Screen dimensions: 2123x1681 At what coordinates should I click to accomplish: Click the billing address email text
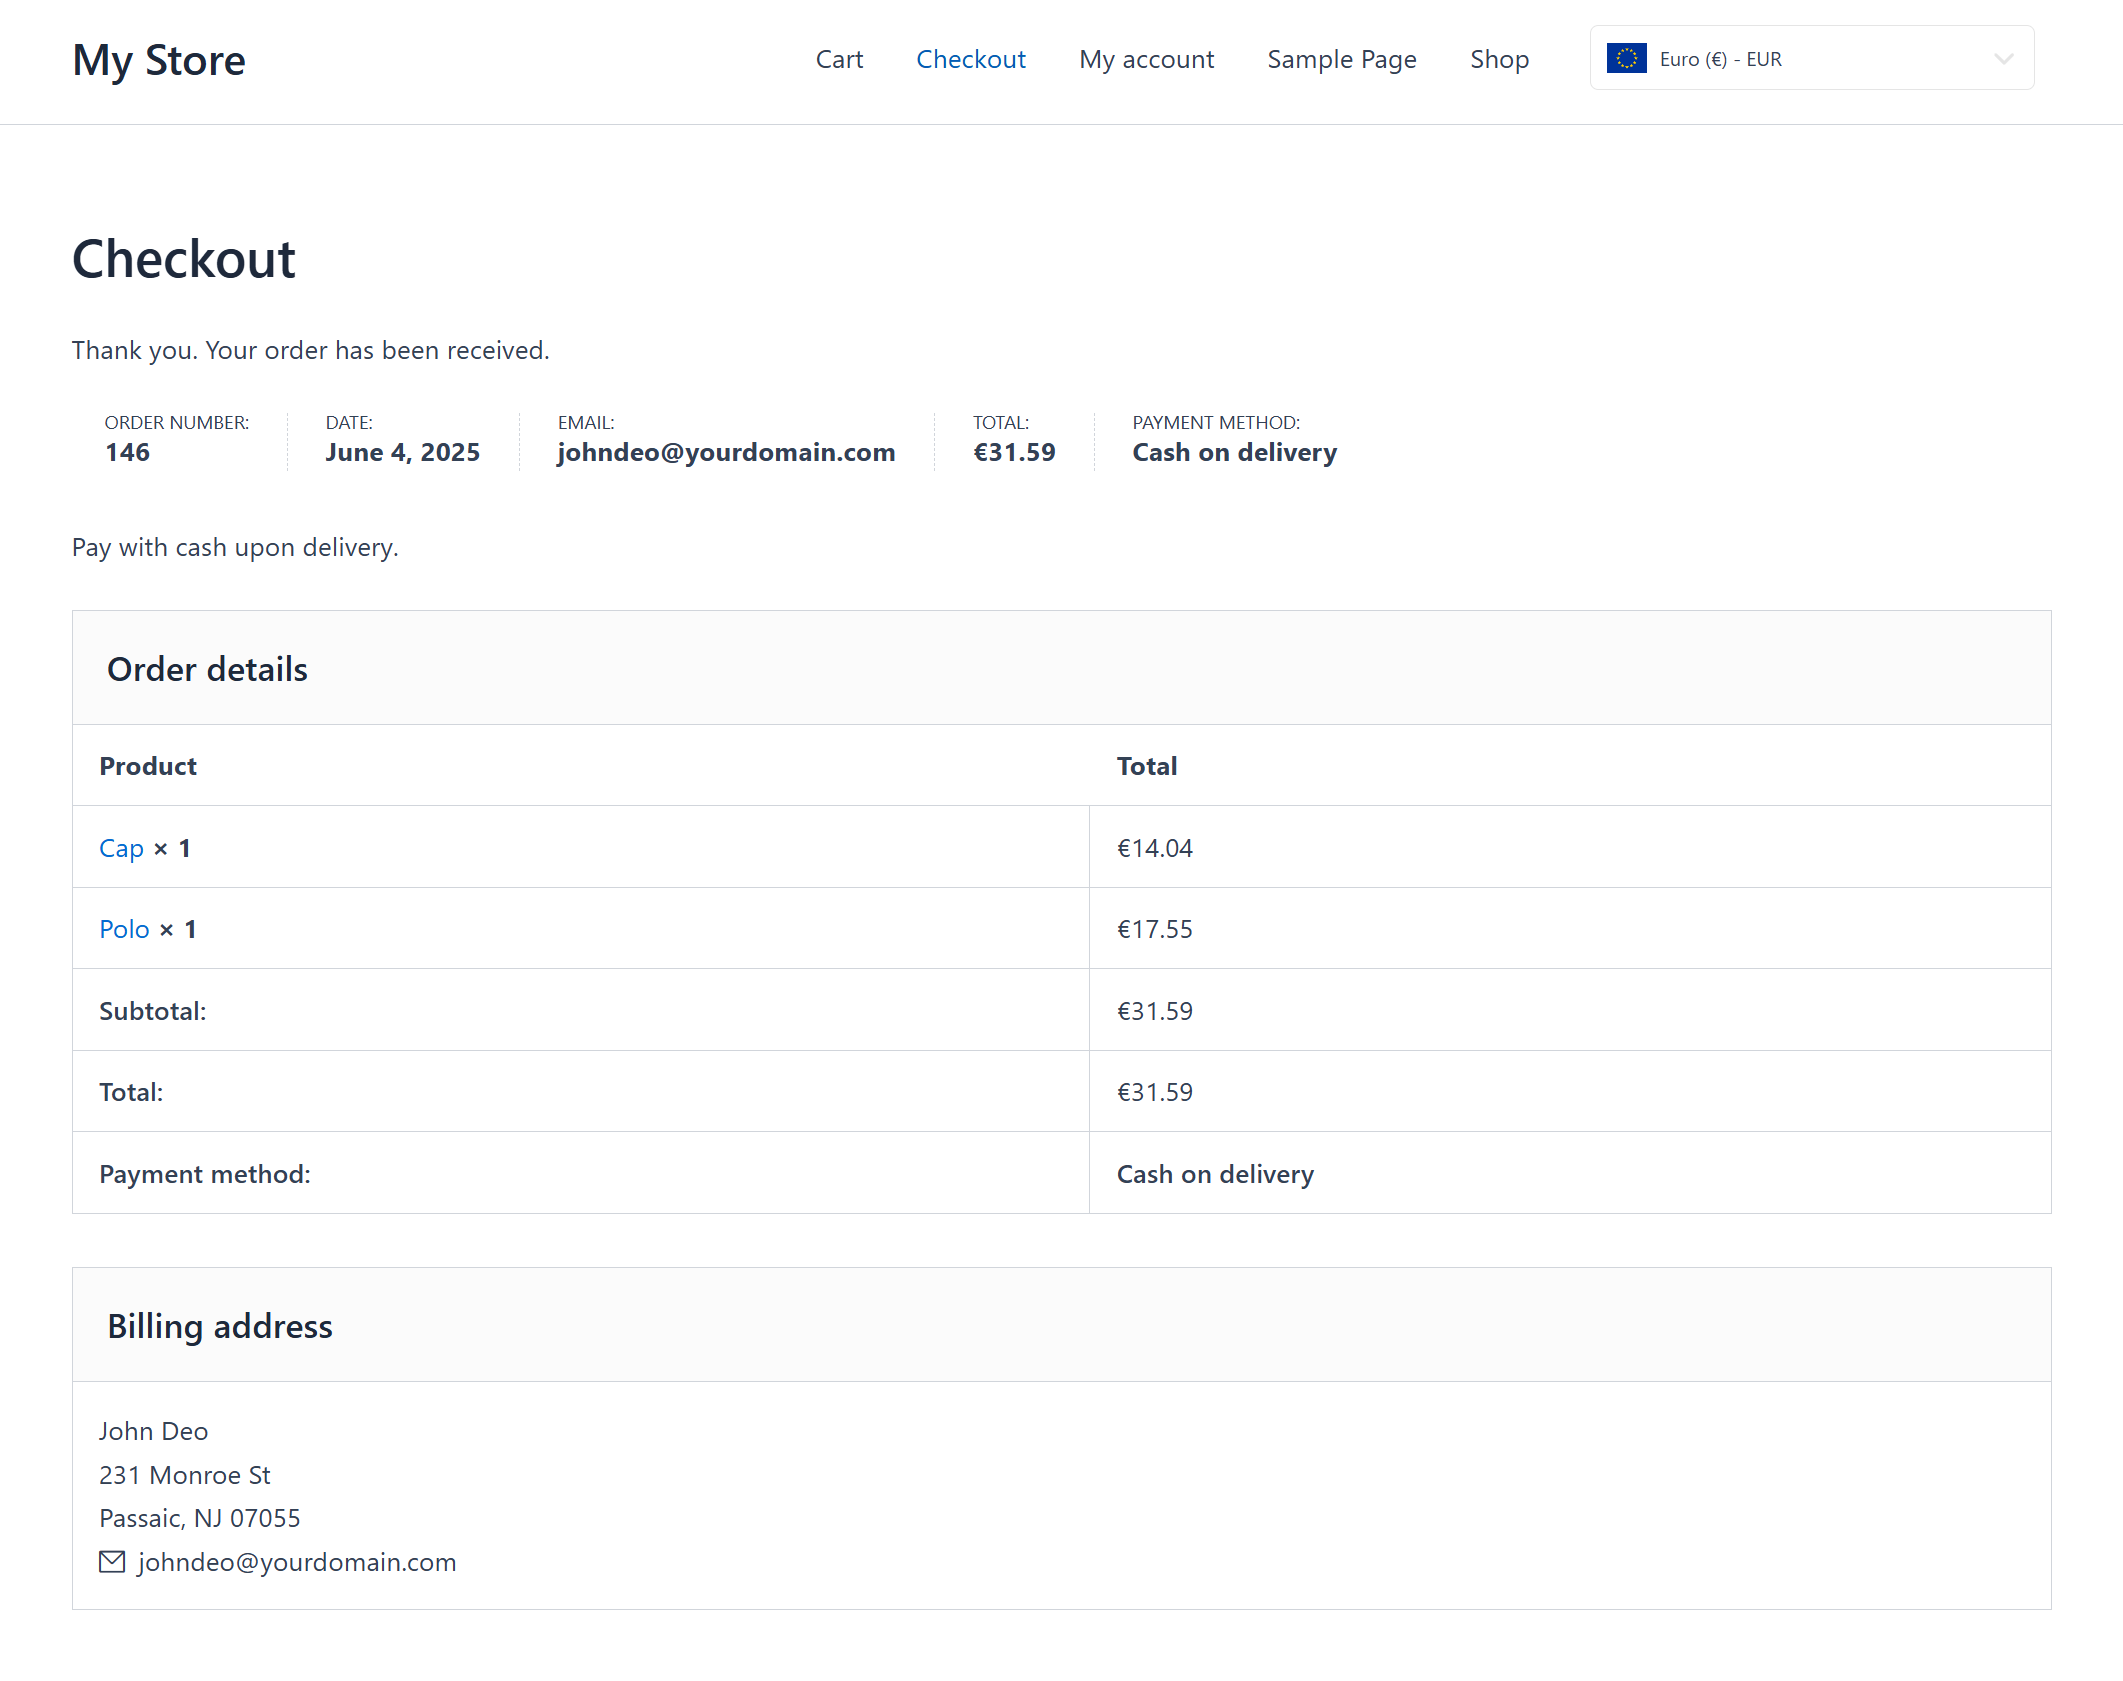click(296, 1562)
